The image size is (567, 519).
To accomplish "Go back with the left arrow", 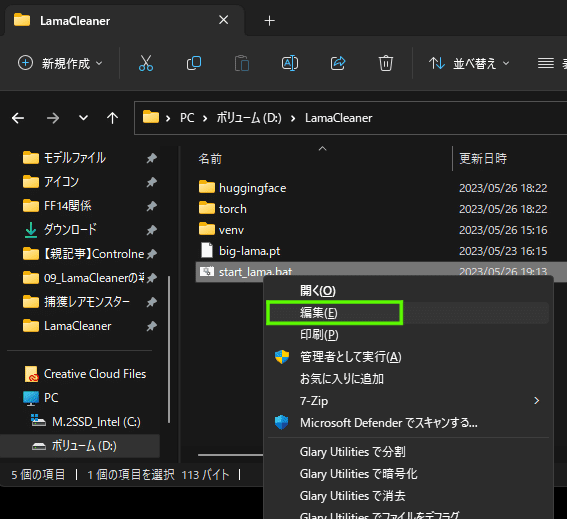I will pyautogui.click(x=18, y=118).
